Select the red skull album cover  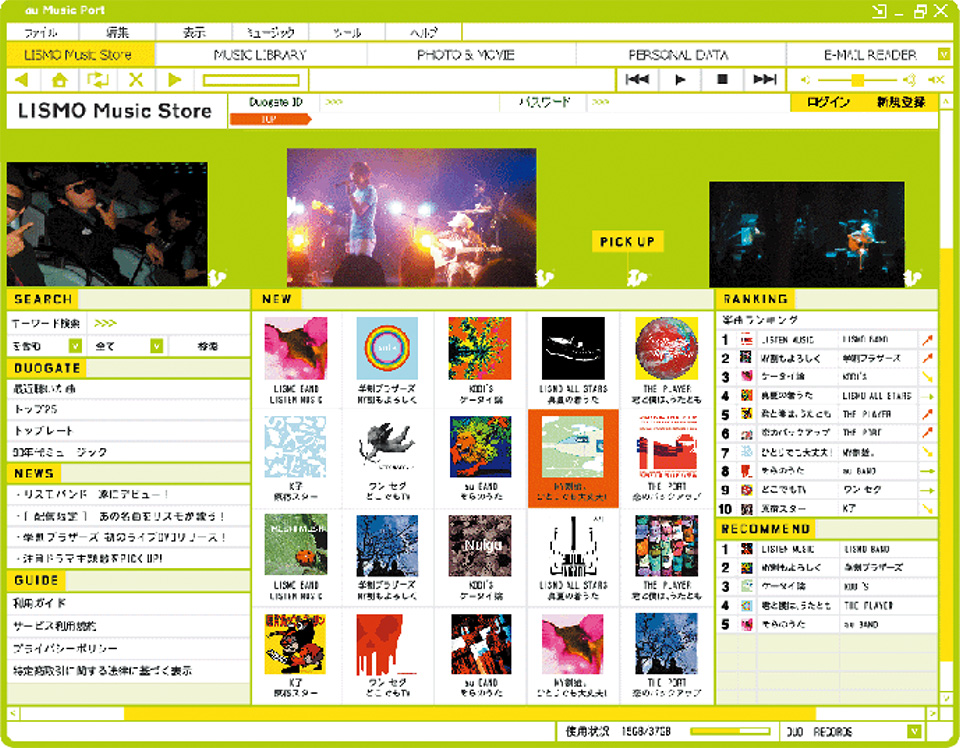click(x=387, y=644)
